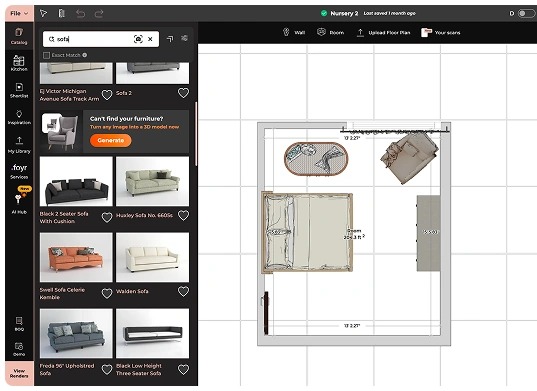Favorite the Swell Sofa Celerie Kemble
Screen dimensions: 537x391
click(x=107, y=293)
